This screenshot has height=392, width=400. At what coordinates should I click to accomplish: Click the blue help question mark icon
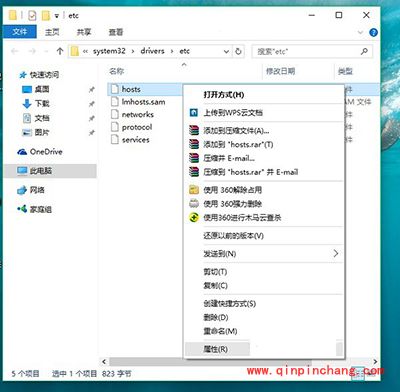pyautogui.click(x=373, y=32)
